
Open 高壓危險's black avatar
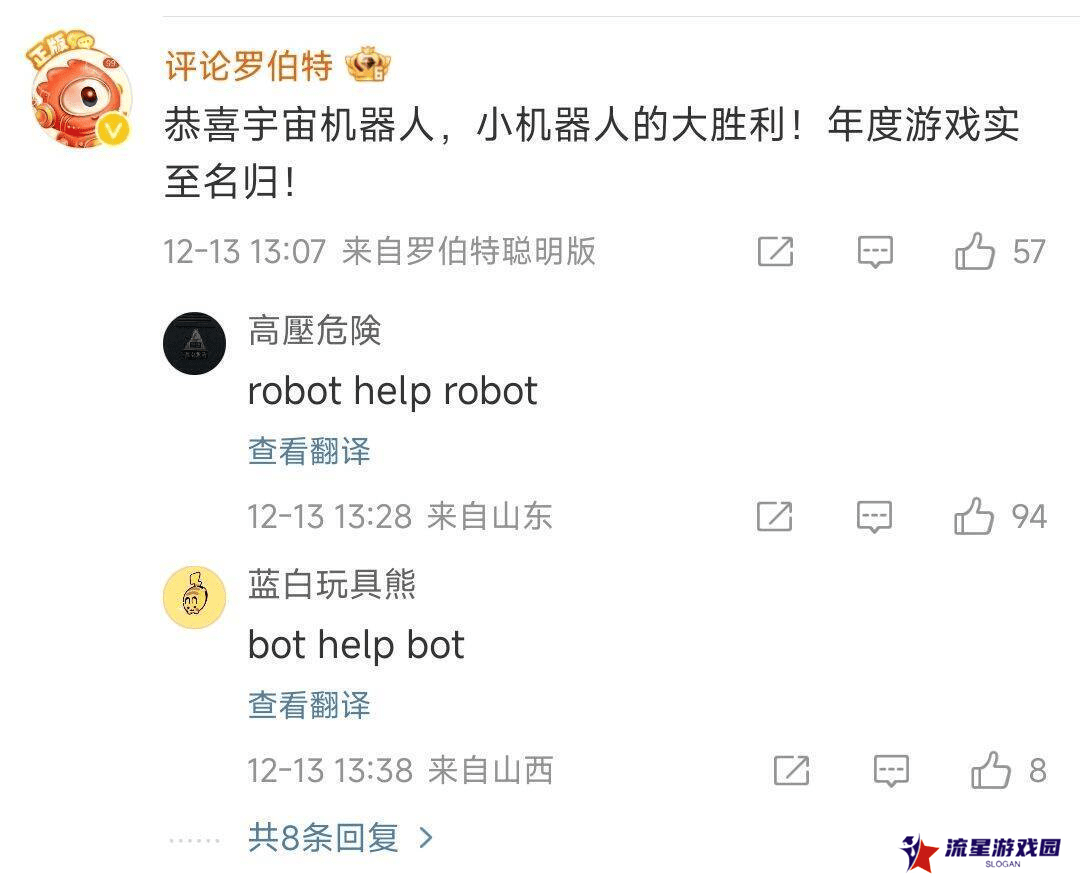tap(194, 343)
